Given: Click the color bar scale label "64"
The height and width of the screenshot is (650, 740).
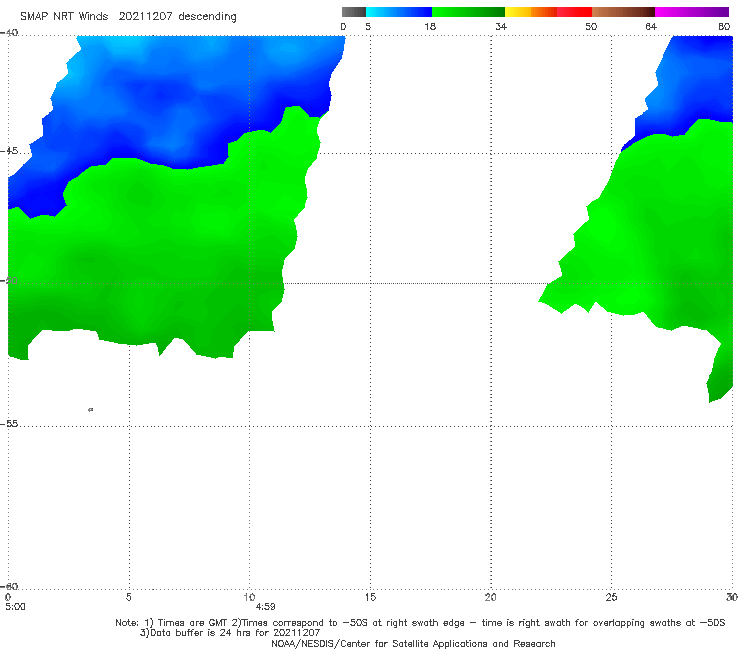Looking at the screenshot, I should point(651,27).
